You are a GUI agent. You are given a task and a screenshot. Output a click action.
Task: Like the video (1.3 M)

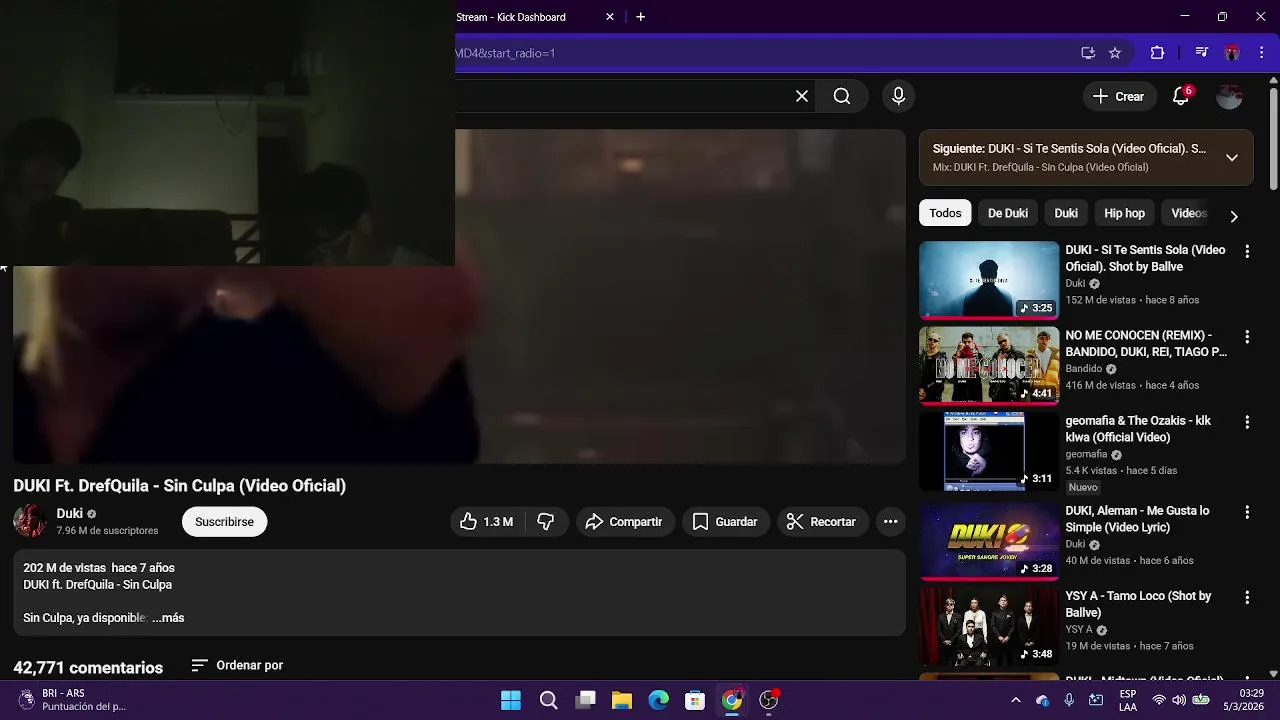[487, 521]
